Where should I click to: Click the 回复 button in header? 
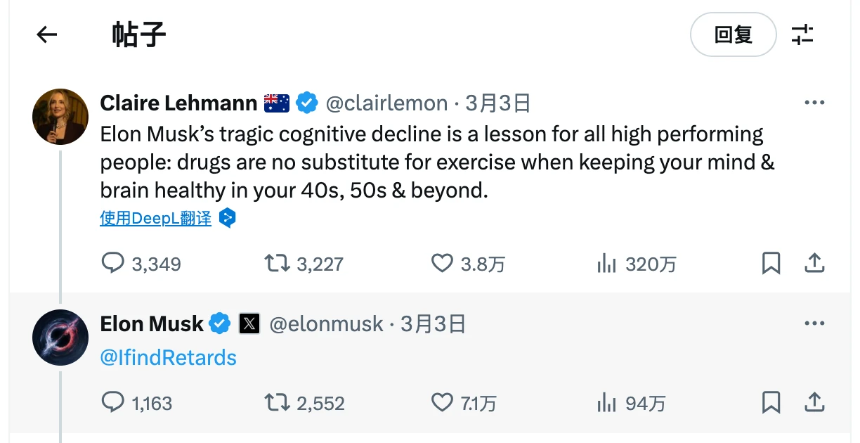click(733, 35)
